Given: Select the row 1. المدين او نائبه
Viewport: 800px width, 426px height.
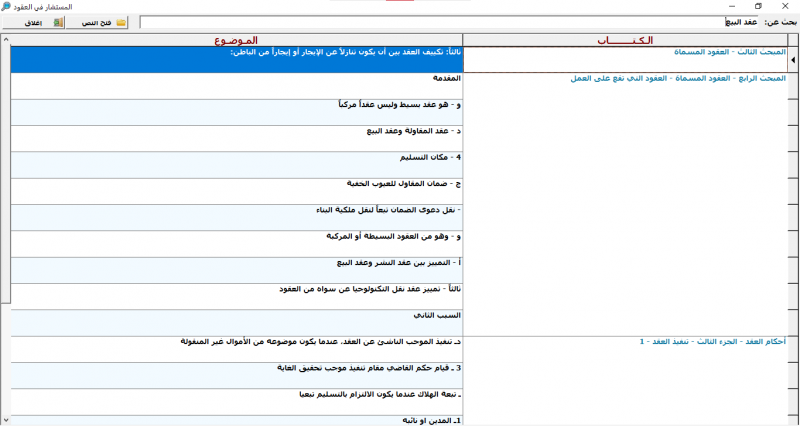Looking at the screenshot, I should [x=237, y=420].
